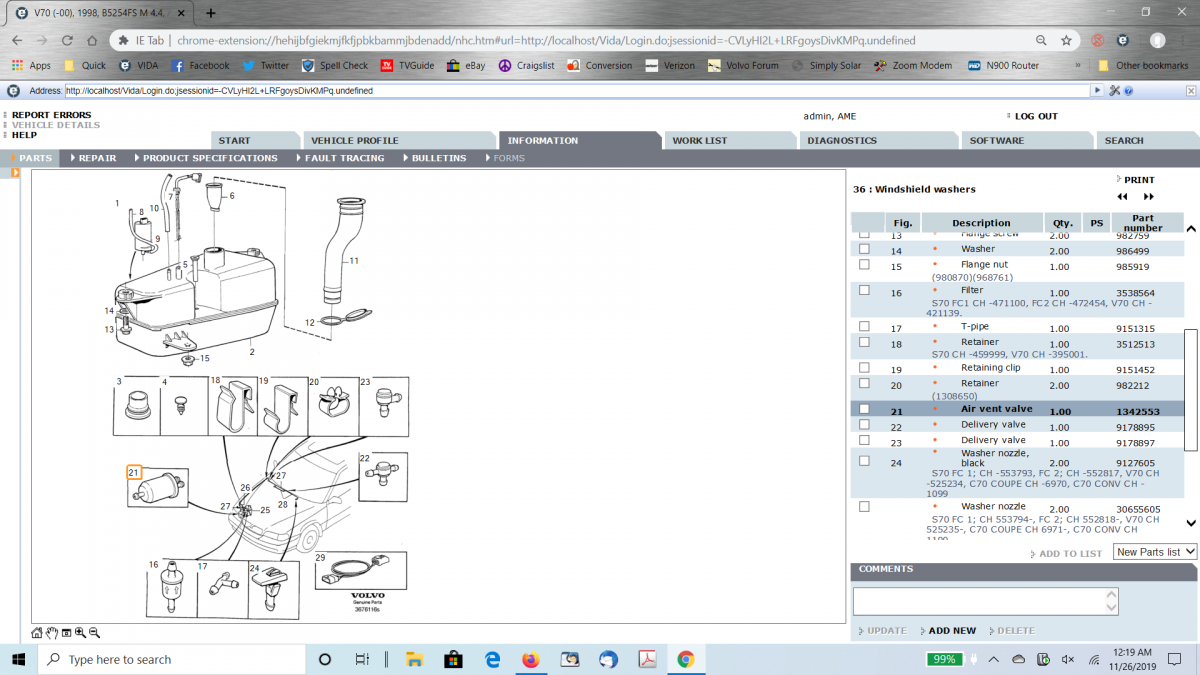Select the T-pipe row checkbox
Image resolution: width=1200 pixels, height=675 pixels.
tap(864, 327)
